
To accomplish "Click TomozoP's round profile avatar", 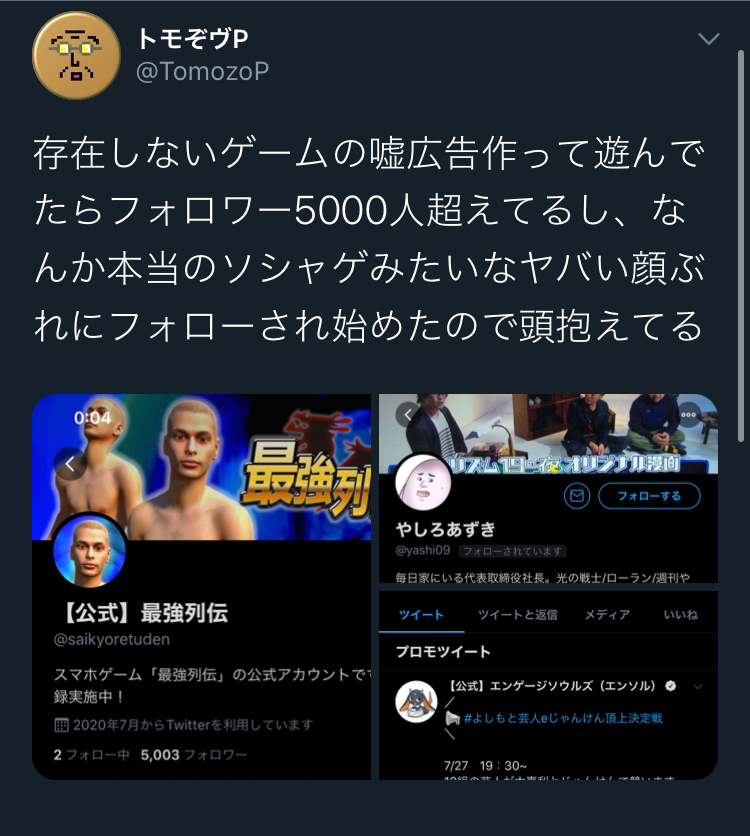I will tap(76, 55).
